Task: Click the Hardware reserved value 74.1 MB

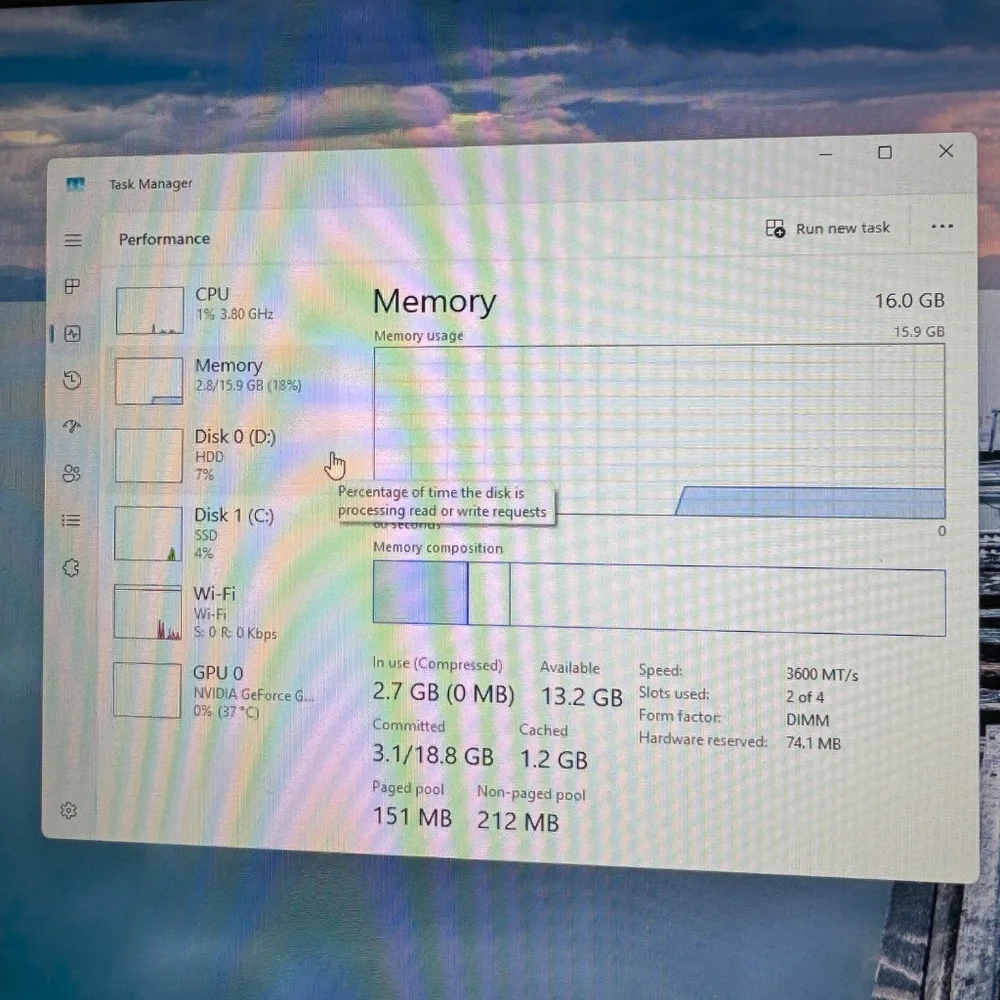Action: (x=813, y=743)
